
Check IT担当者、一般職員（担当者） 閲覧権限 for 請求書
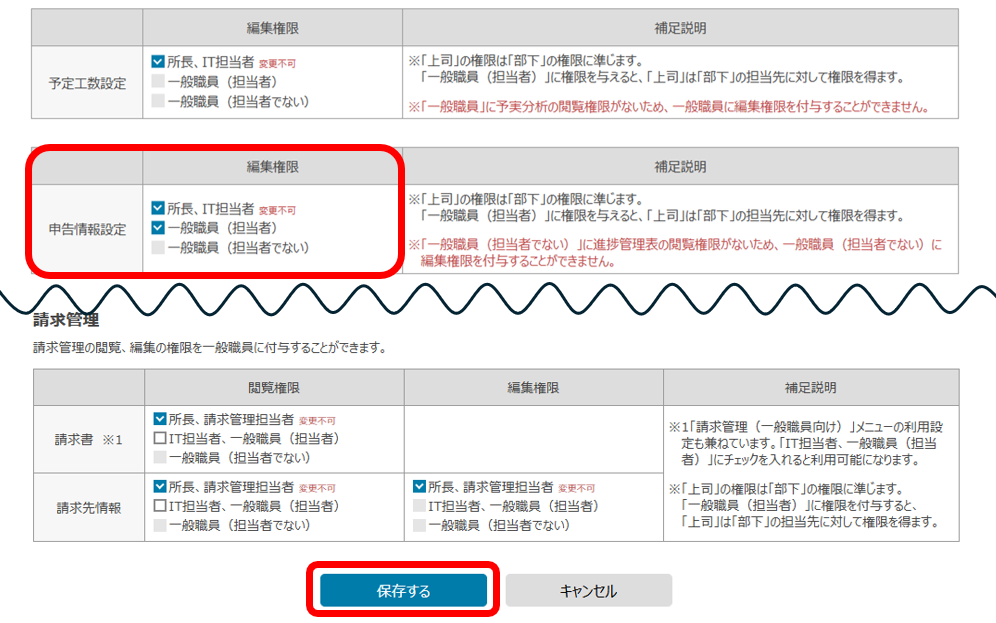click(x=160, y=438)
